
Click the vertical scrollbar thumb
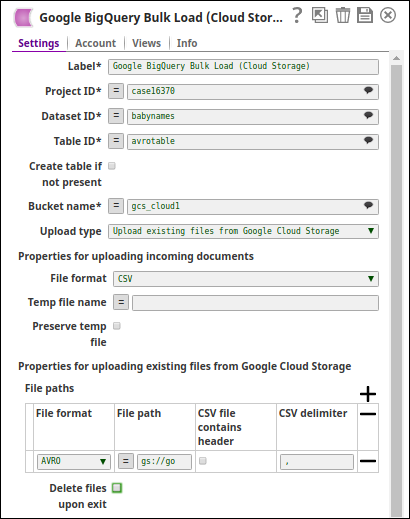[396, 290]
